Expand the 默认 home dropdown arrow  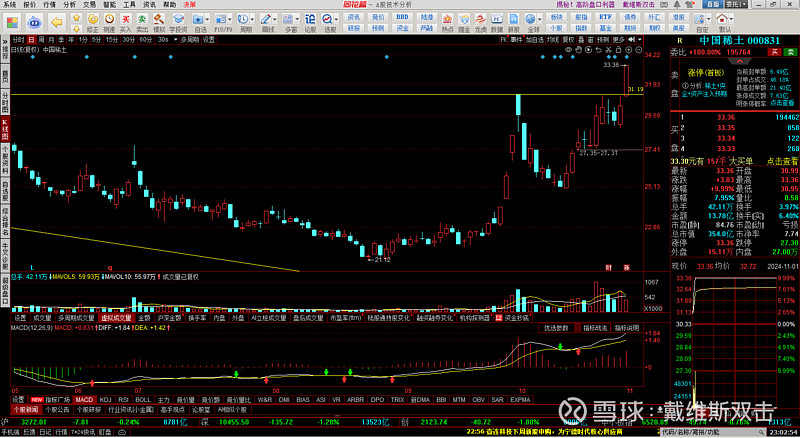732,19
